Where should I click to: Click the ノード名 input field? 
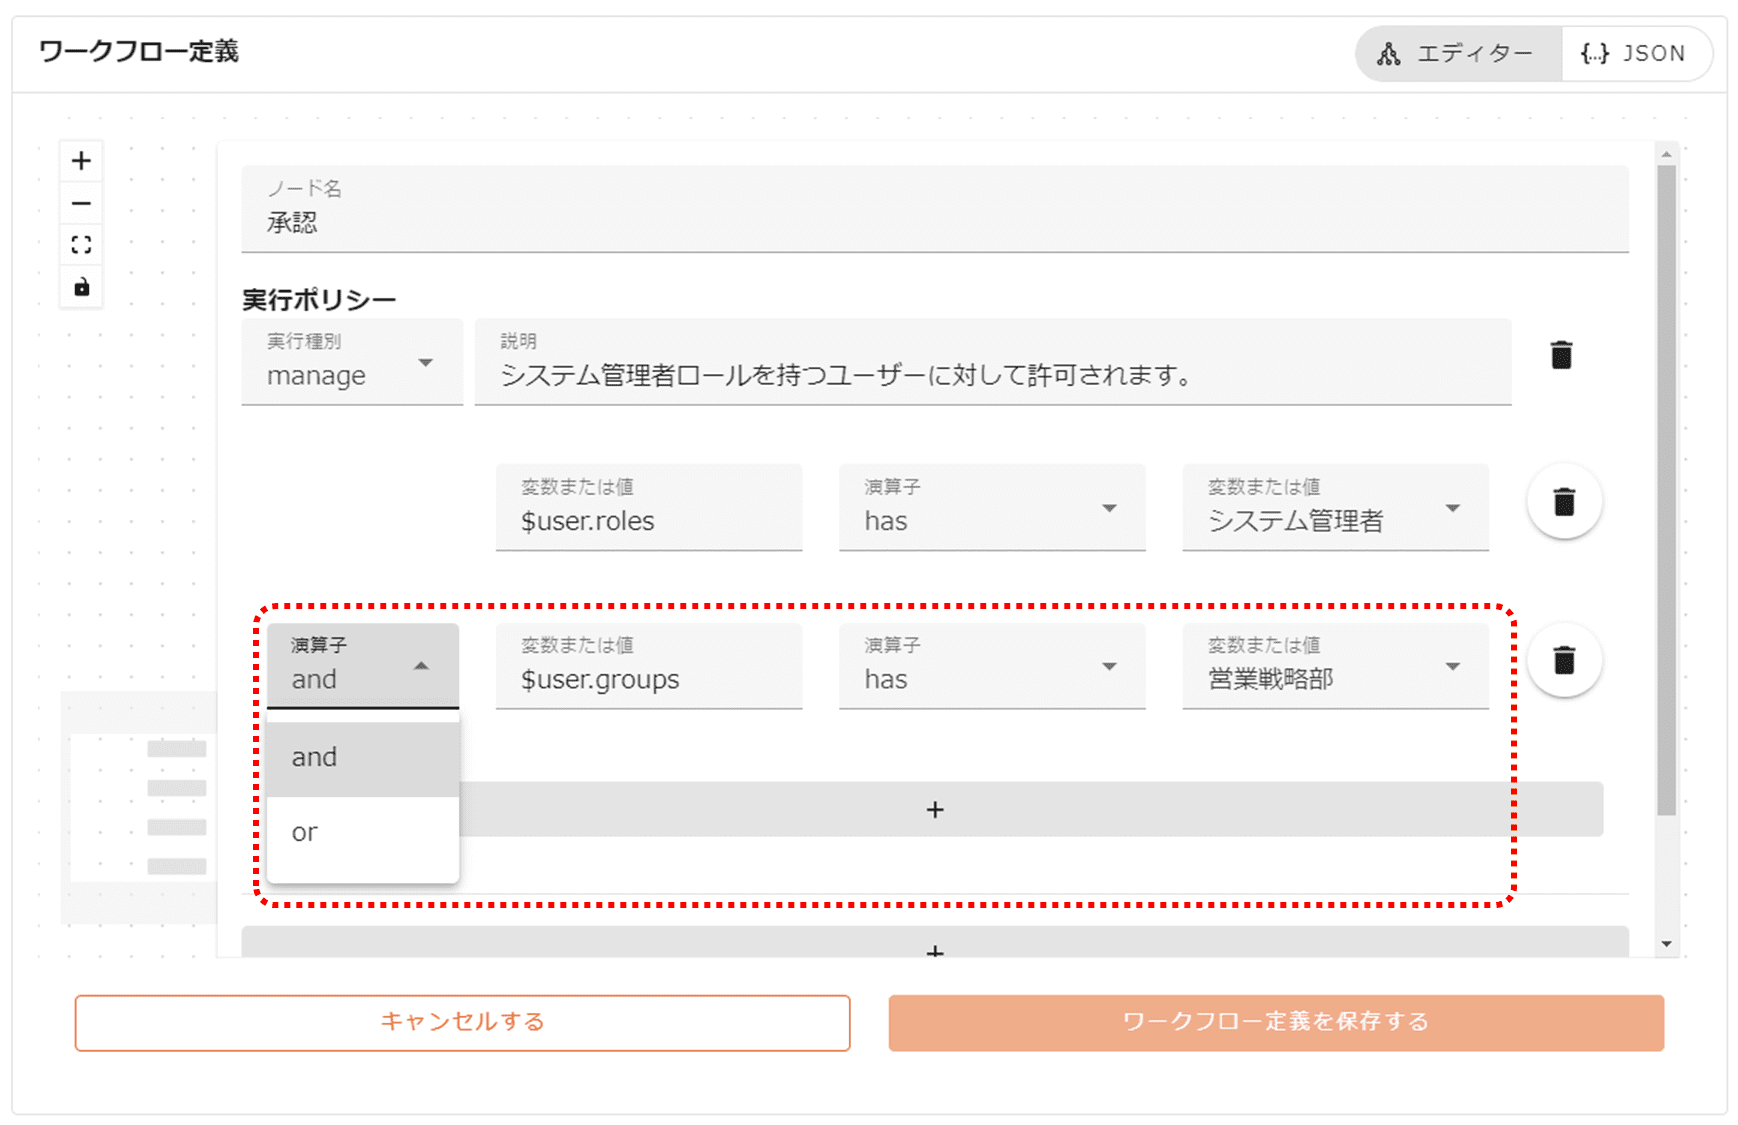[934, 210]
